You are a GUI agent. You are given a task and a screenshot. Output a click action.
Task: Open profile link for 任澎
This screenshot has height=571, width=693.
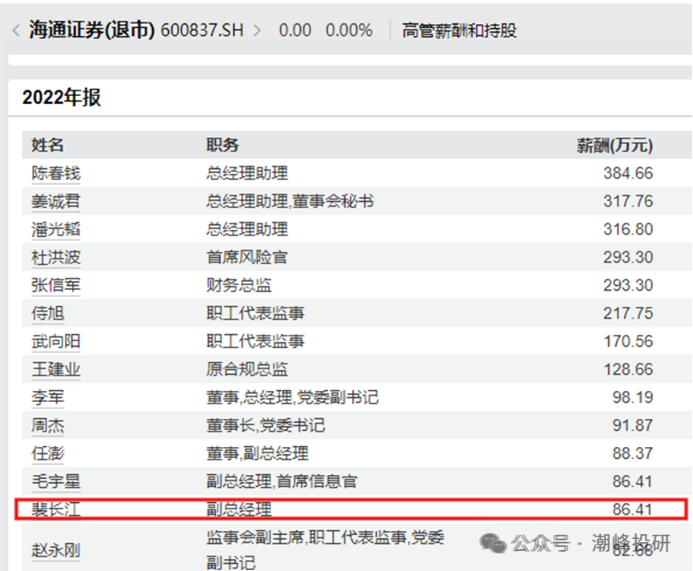coord(48,453)
